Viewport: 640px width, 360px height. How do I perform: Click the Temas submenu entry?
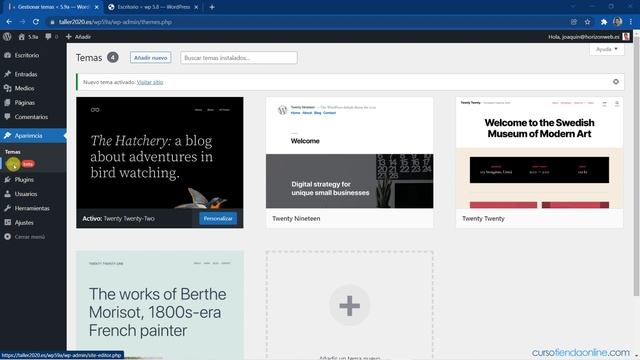(13, 152)
